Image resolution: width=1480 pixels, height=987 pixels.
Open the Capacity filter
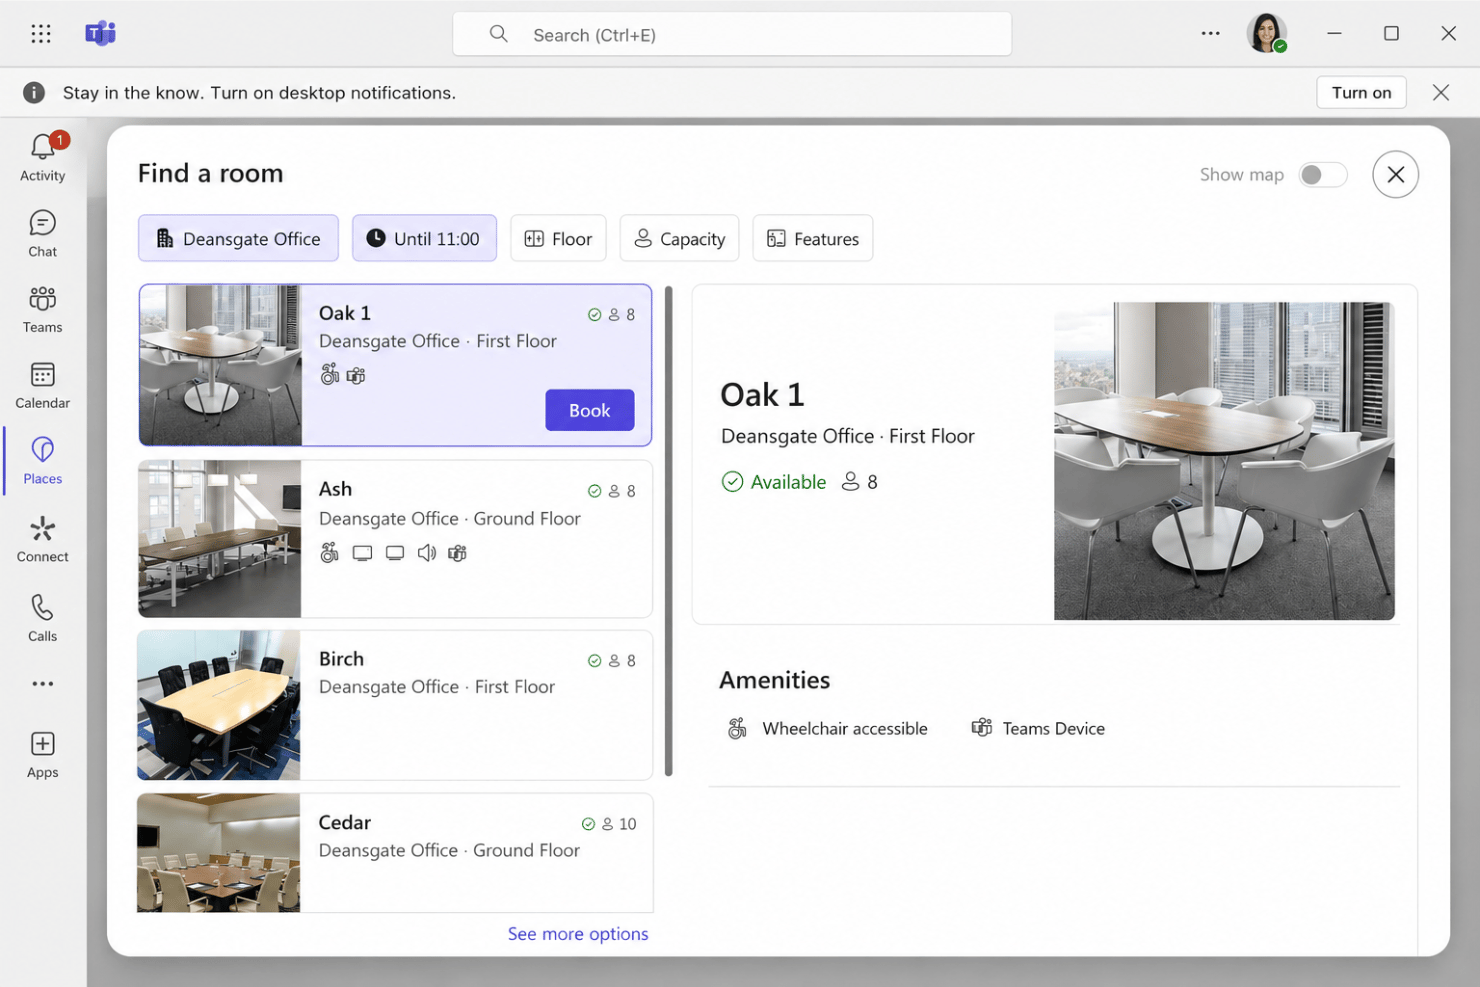tap(679, 238)
